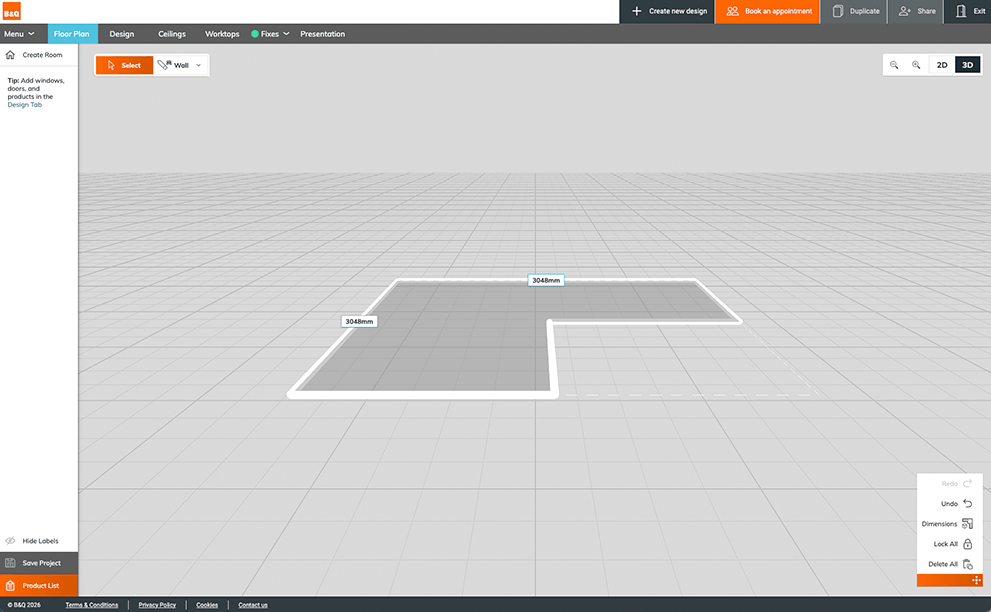
Task: Switch to the Ceilings tab
Action: point(171,33)
